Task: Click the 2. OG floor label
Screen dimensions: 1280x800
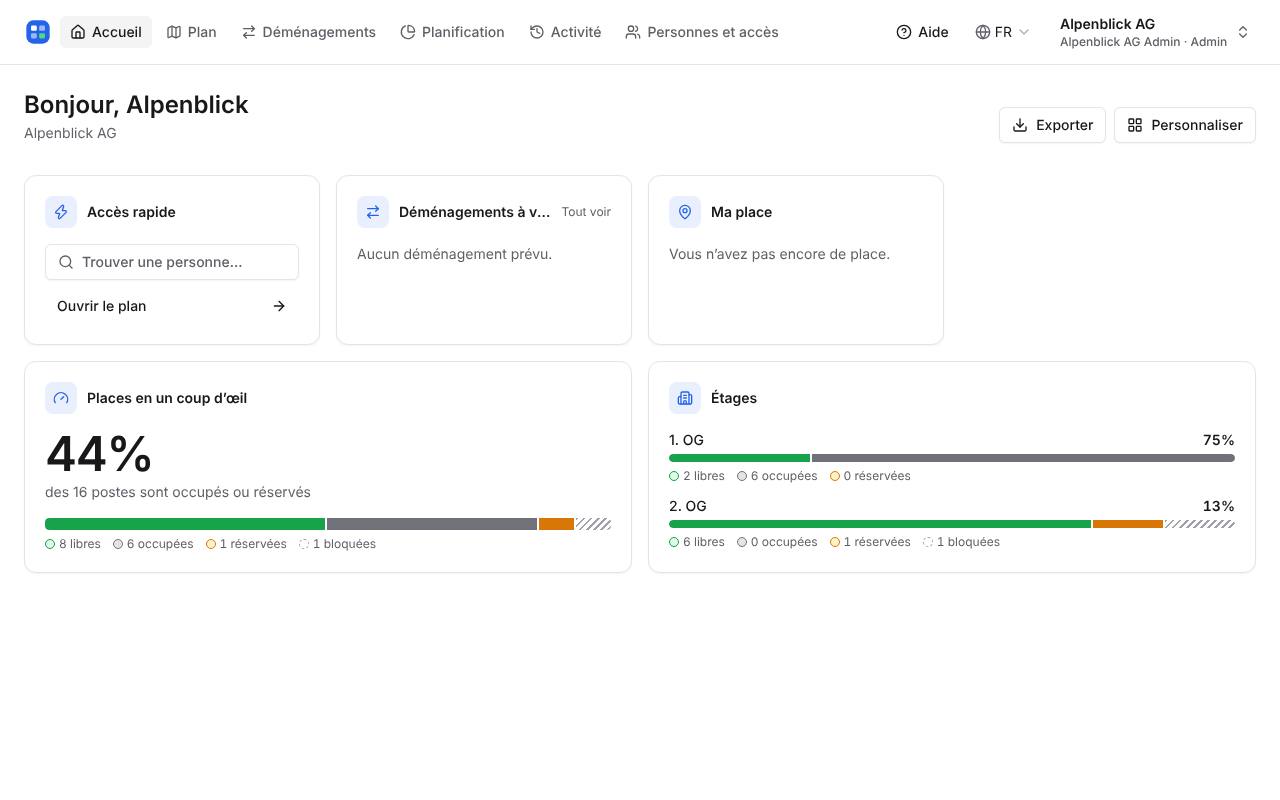Action: (x=688, y=506)
